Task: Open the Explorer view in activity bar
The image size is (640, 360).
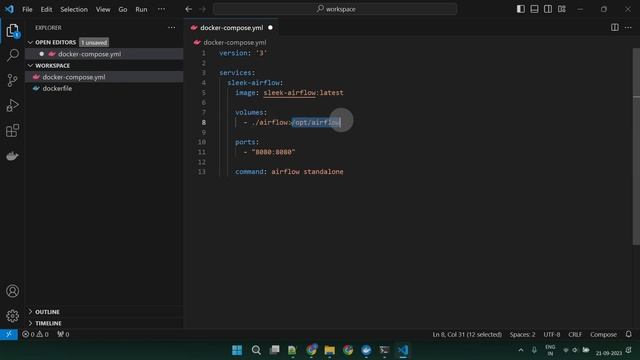Action: [x=12, y=31]
